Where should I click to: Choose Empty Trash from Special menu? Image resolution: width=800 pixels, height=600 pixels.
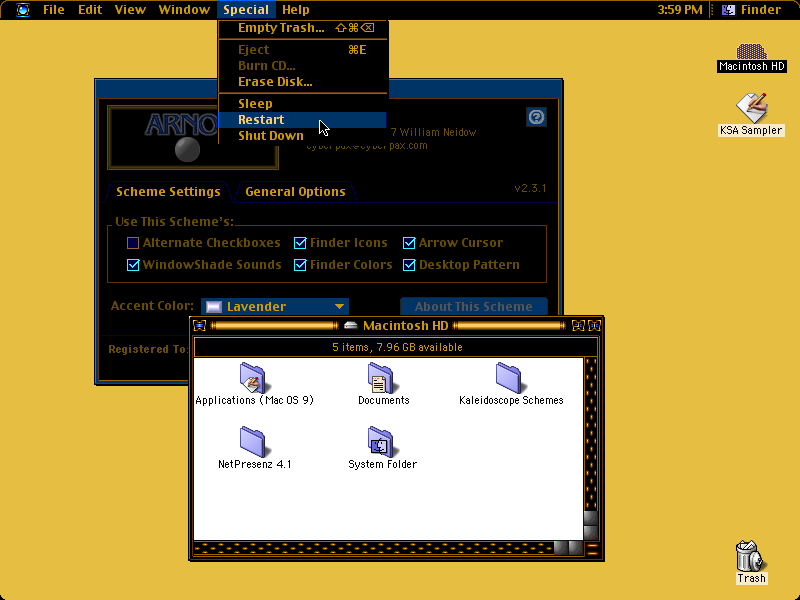pyautogui.click(x=303, y=28)
